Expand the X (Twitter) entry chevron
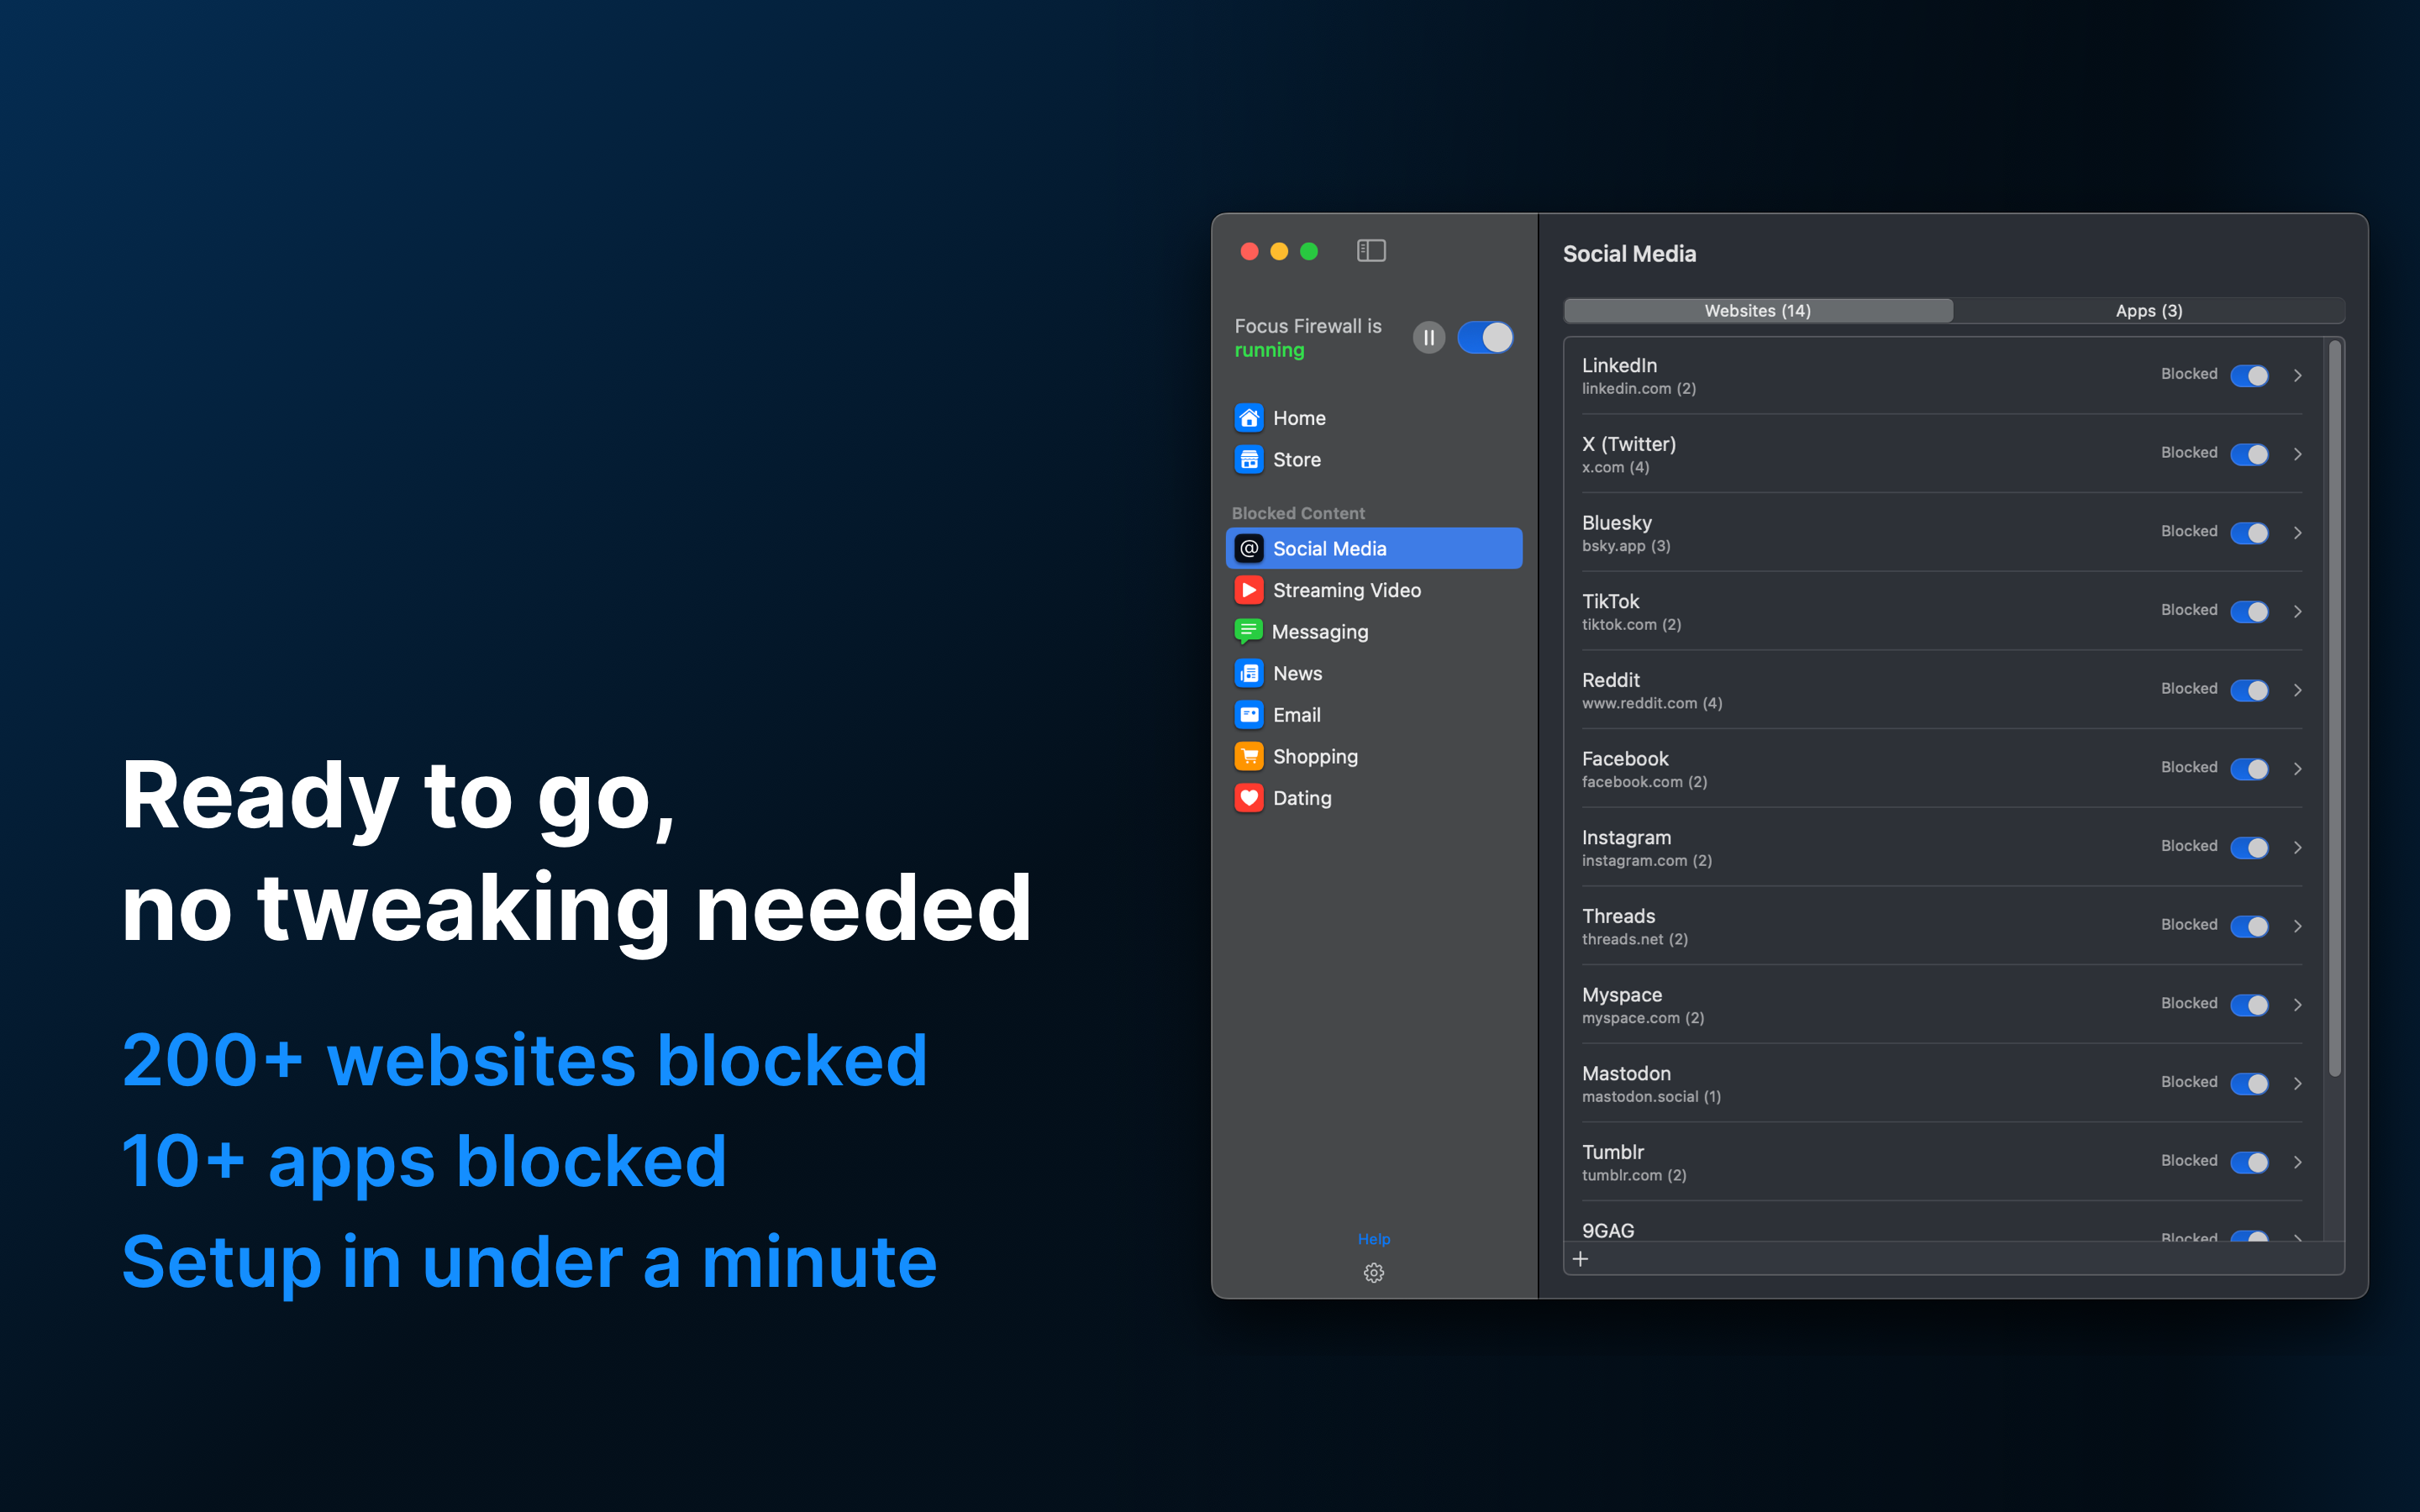This screenshot has height=1512, width=2420. coord(2298,454)
